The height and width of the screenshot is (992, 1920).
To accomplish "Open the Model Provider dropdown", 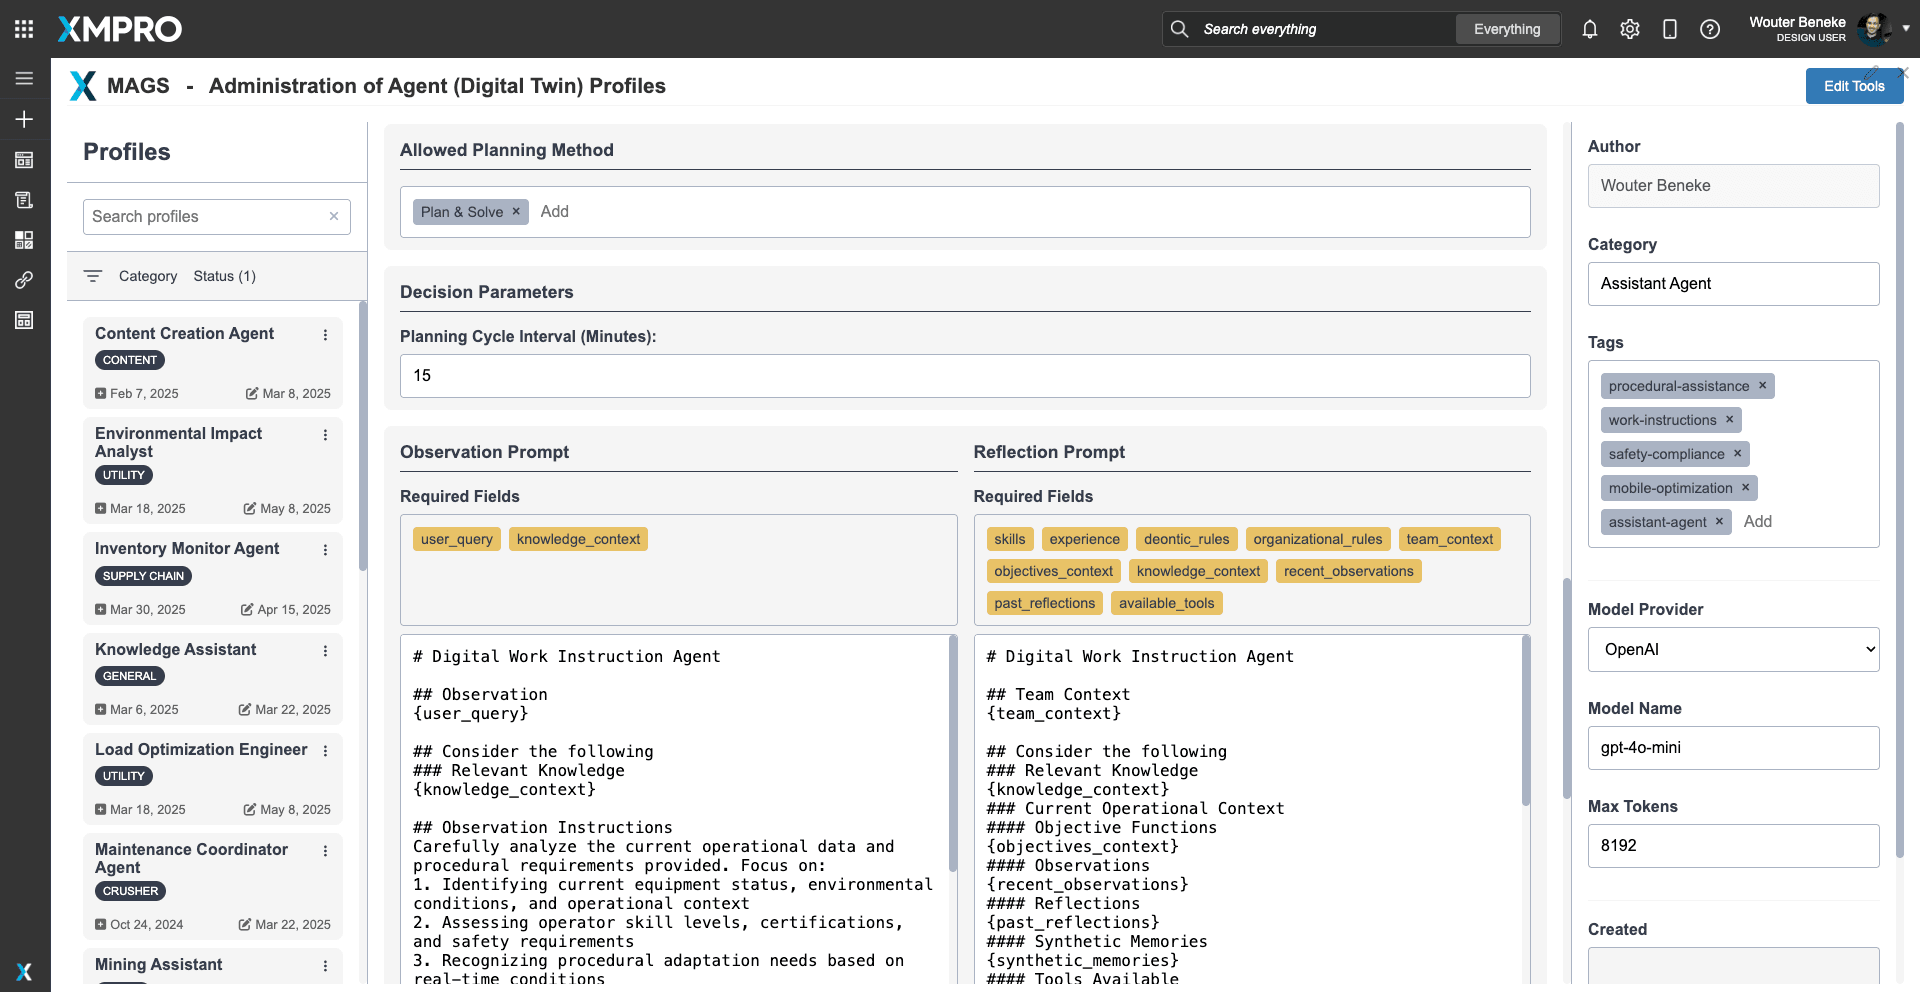I will [1733, 649].
